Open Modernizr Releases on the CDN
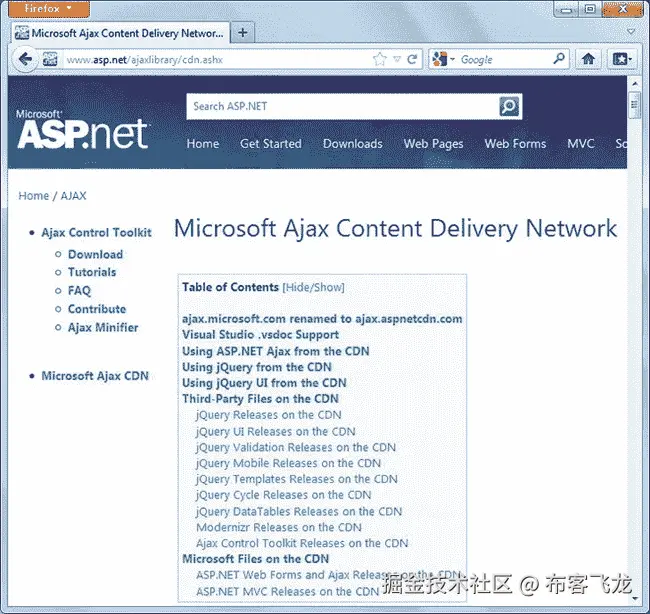Viewport: 650px width, 614px height. [x=279, y=527]
